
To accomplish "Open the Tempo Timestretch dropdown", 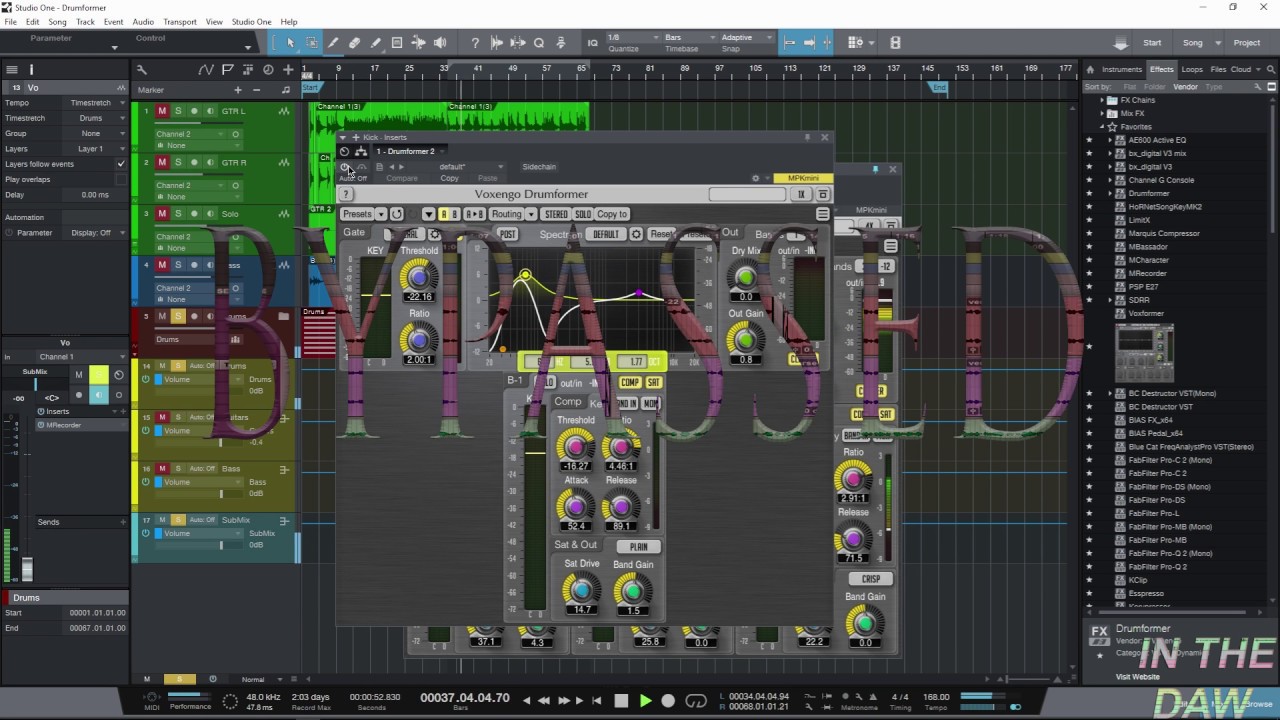I will [95, 103].
